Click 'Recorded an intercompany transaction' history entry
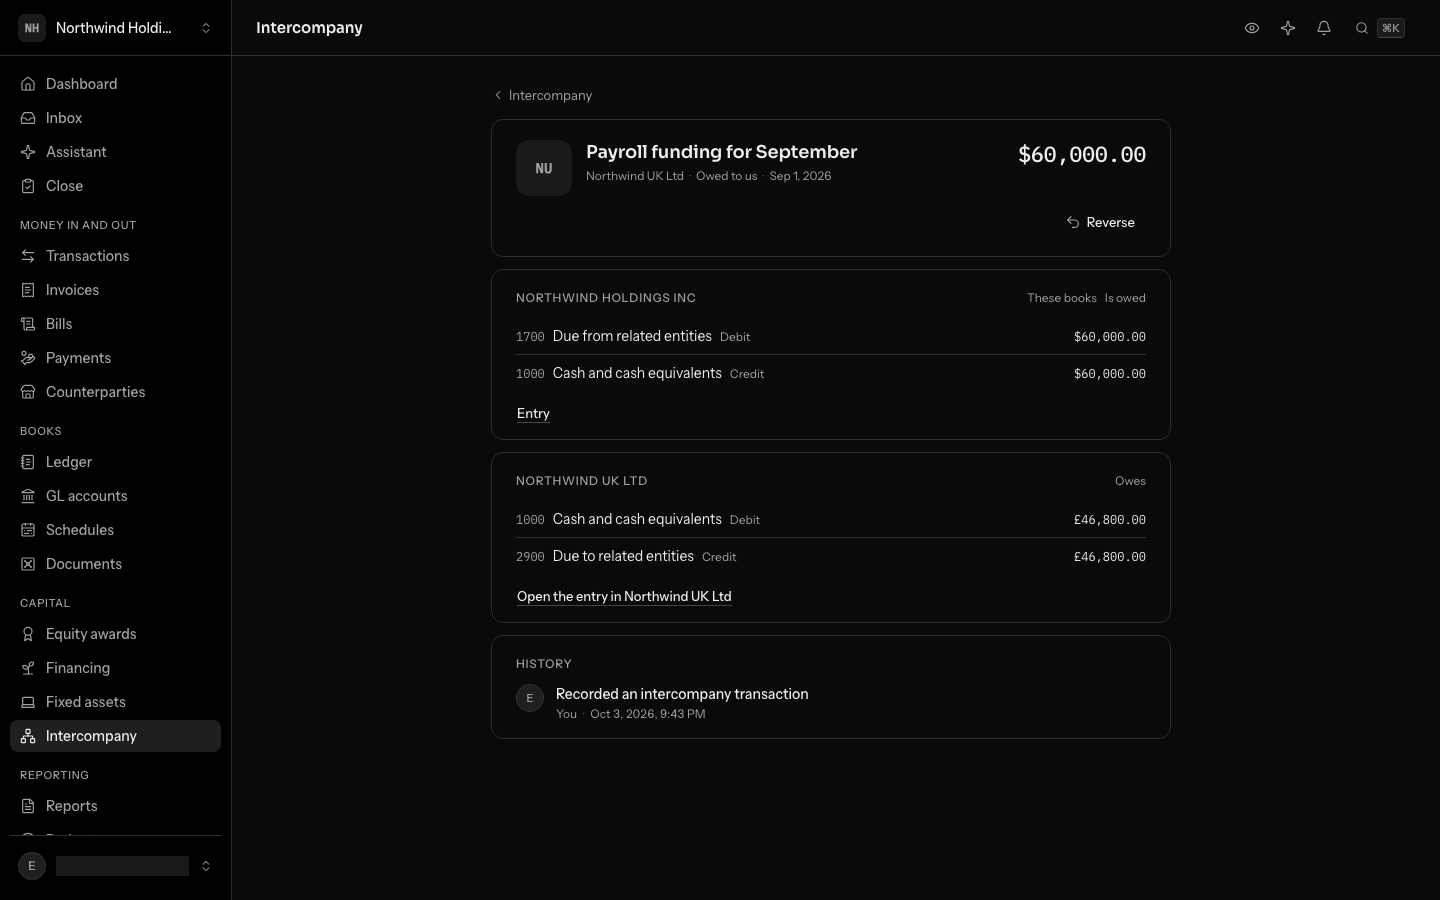1440x900 pixels. tap(682, 694)
